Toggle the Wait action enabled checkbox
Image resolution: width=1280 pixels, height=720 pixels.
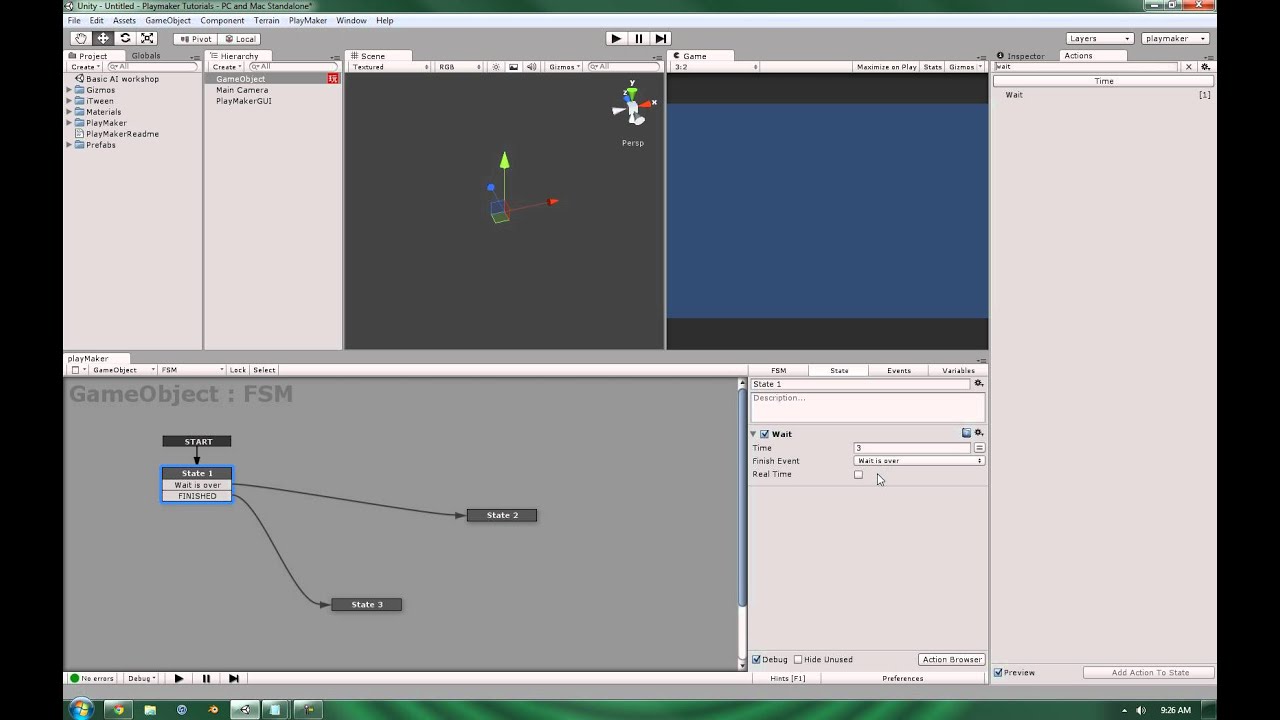(765, 434)
